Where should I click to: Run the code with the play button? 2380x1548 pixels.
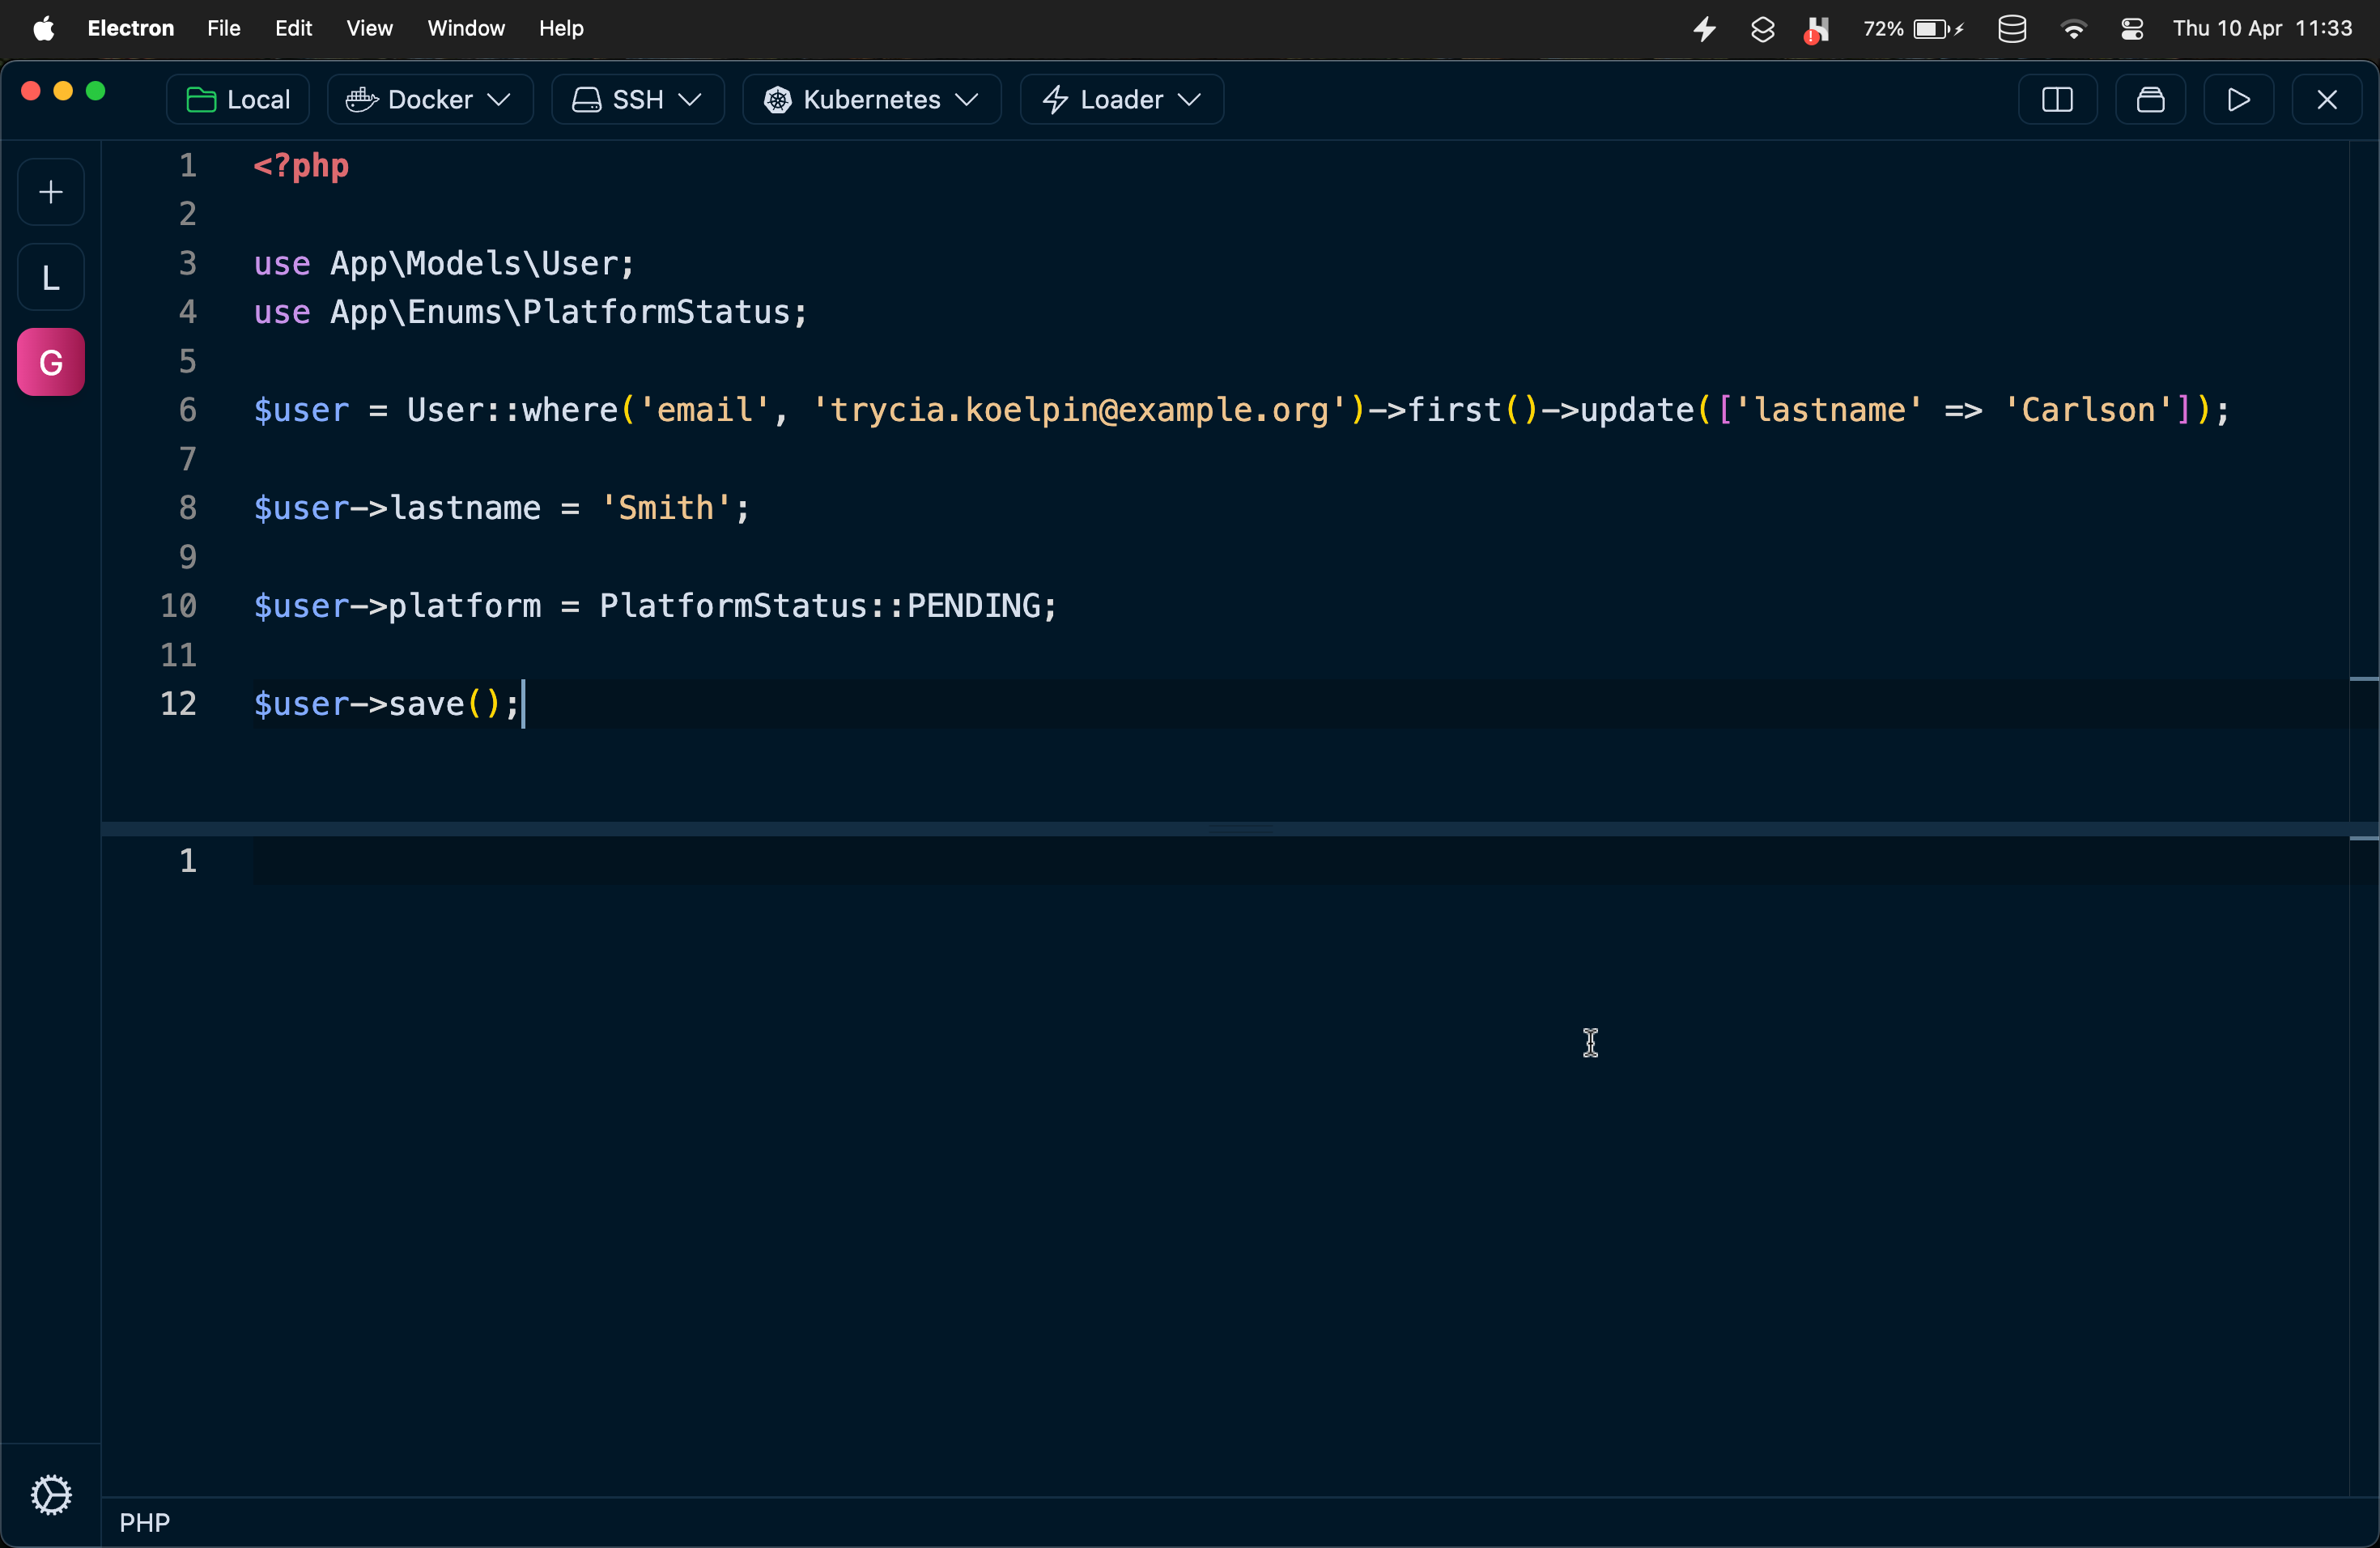(2239, 99)
